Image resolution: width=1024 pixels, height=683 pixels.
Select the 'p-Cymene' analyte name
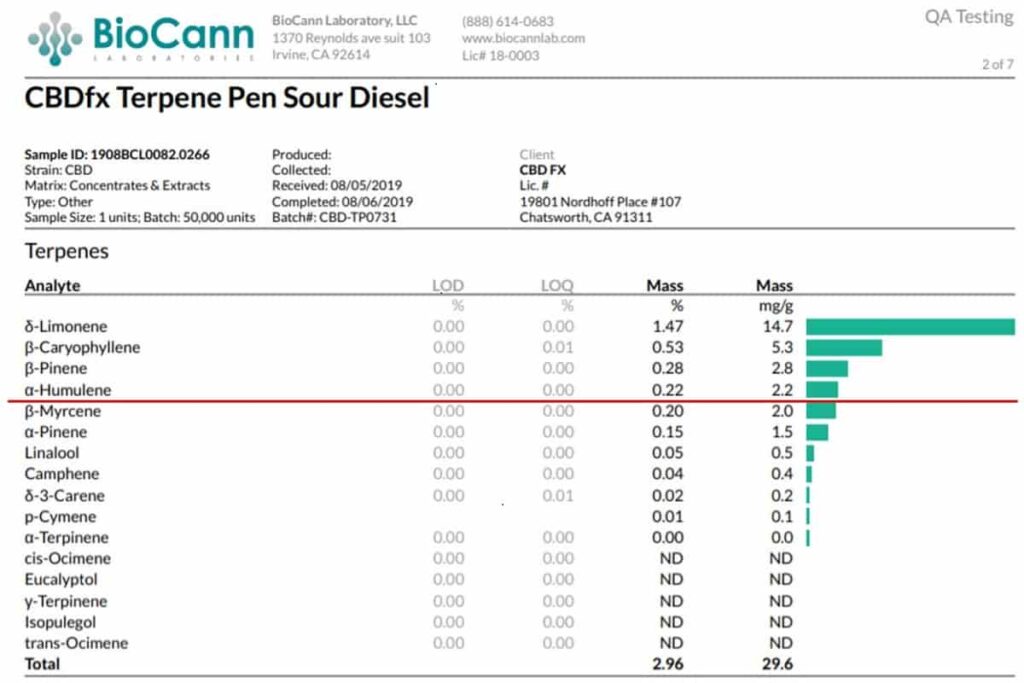click(x=60, y=516)
